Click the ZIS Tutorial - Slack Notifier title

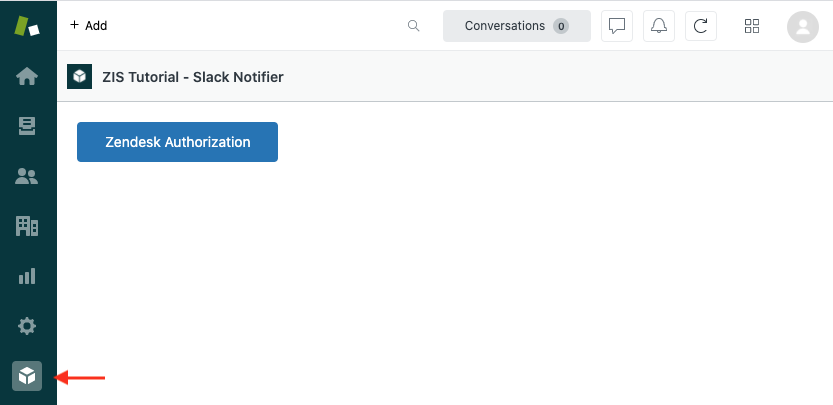point(193,77)
